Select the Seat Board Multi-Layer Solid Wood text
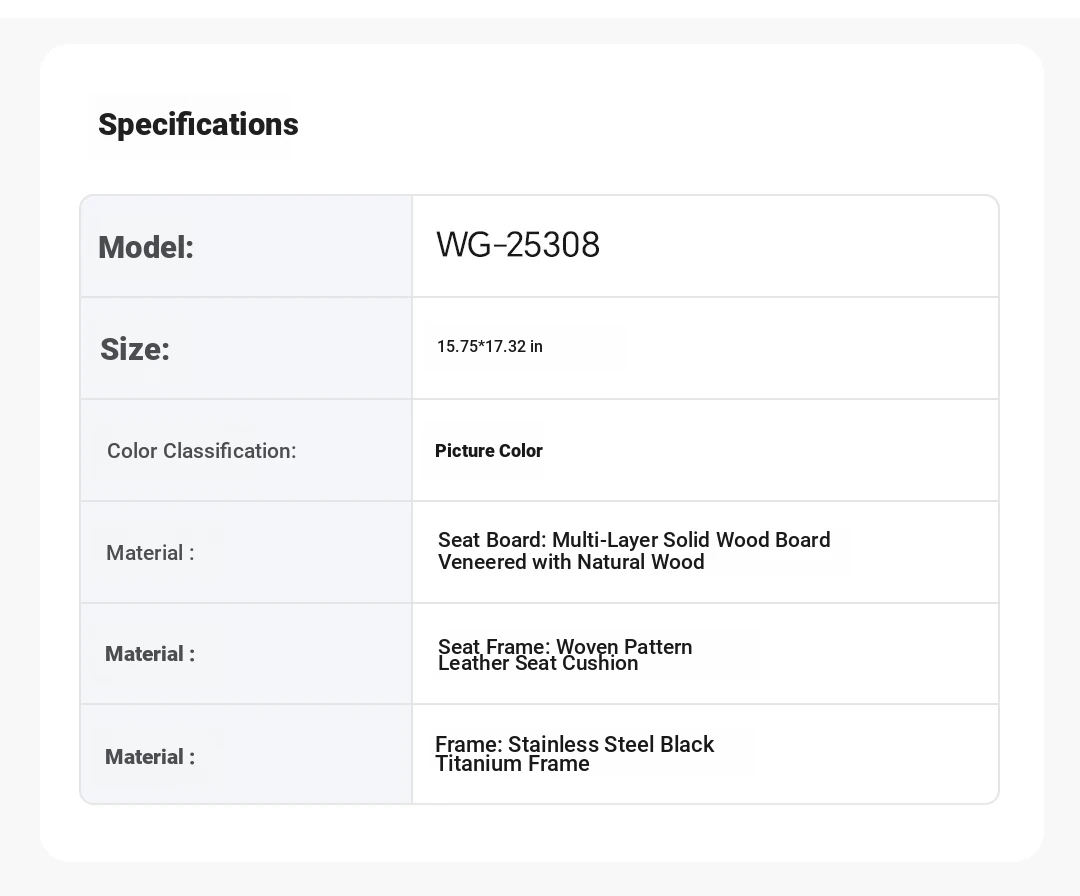This screenshot has height=896, width=1080. pos(634,539)
